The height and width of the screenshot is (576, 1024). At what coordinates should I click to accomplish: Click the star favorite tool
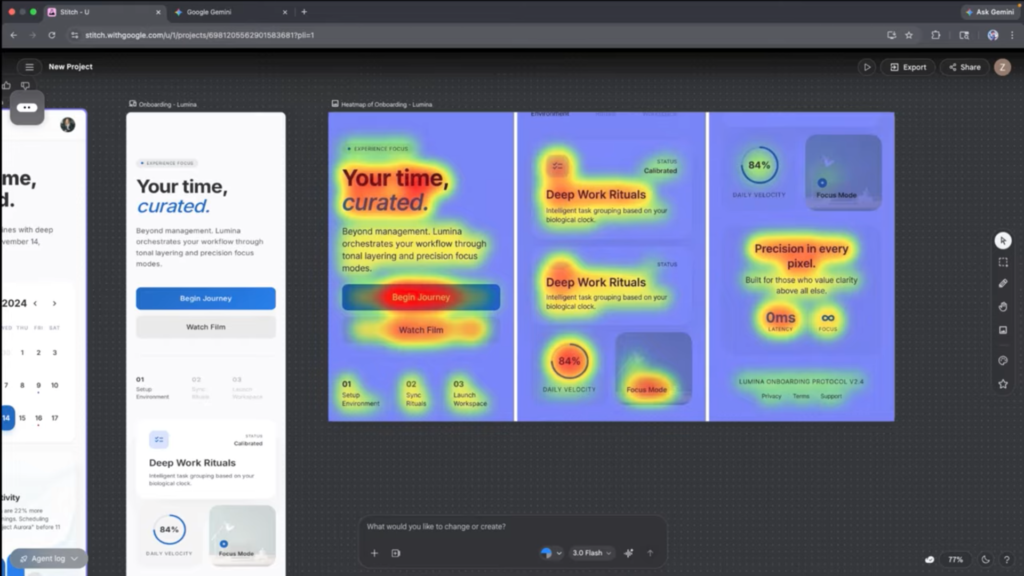point(1003,384)
